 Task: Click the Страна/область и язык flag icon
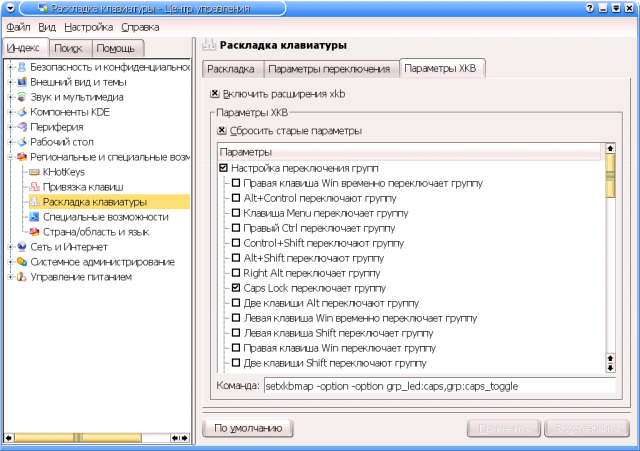(x=34, y=232)
